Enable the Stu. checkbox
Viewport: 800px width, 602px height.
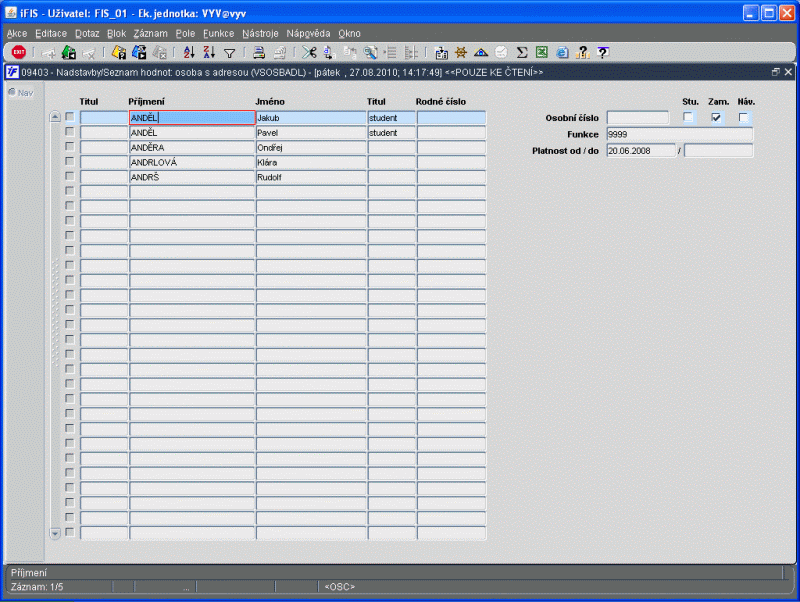(x=688, y=117)
